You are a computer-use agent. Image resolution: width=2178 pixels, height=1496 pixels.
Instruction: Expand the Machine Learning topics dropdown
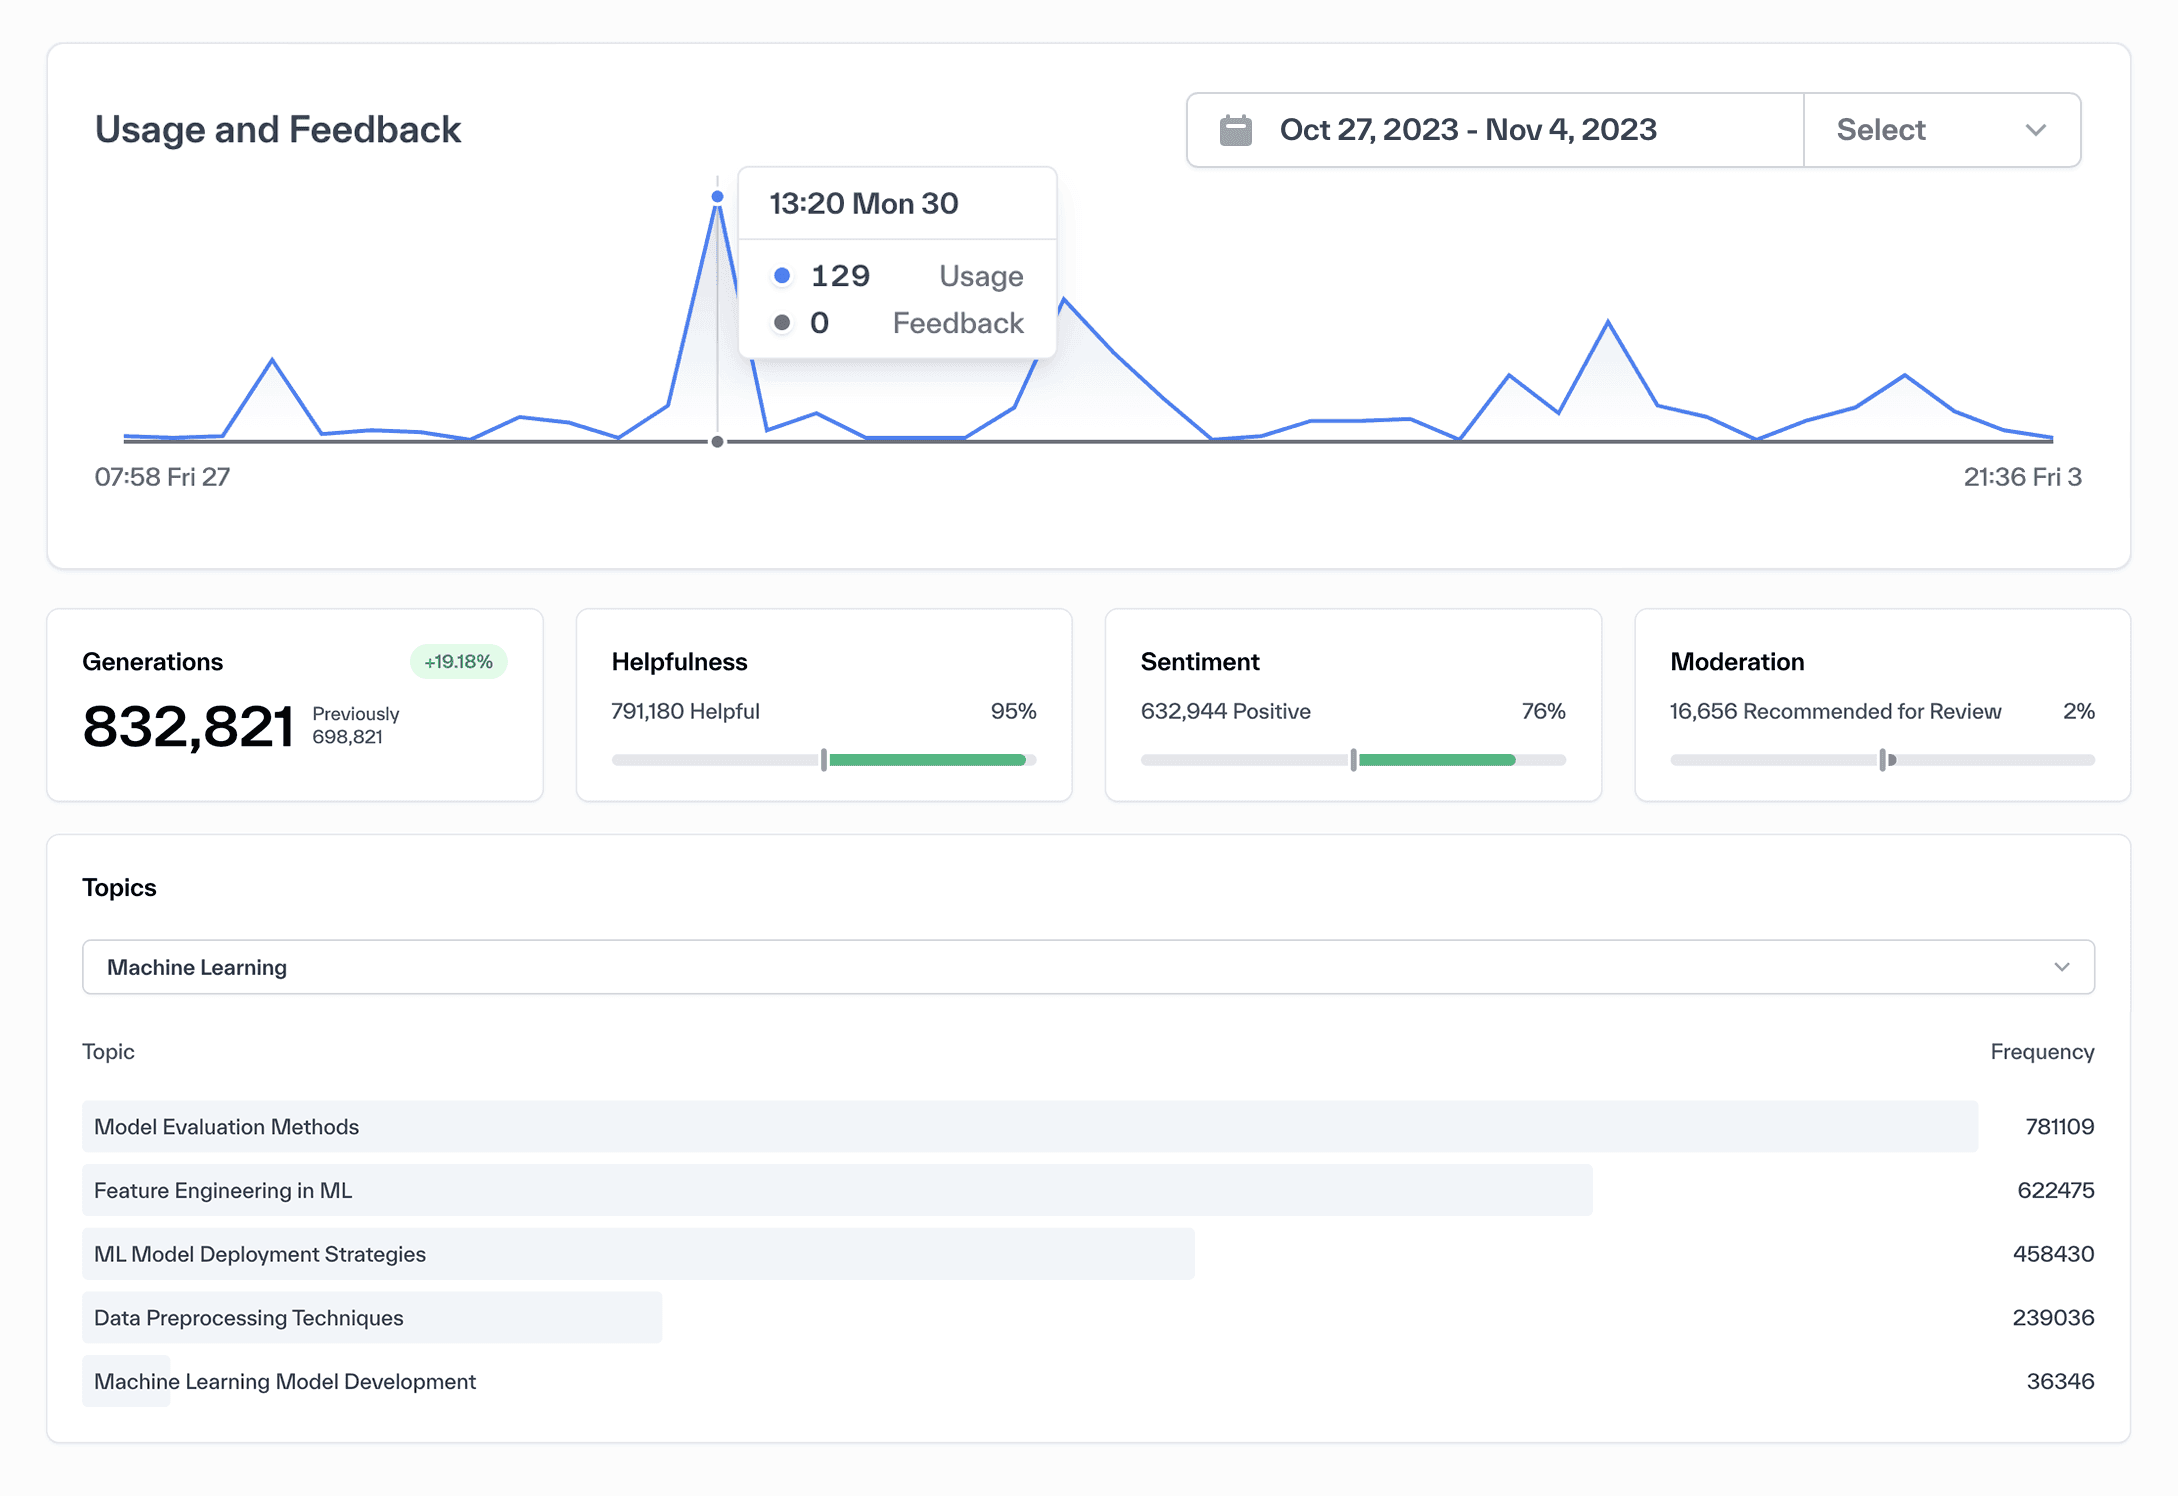point(1088,967)
